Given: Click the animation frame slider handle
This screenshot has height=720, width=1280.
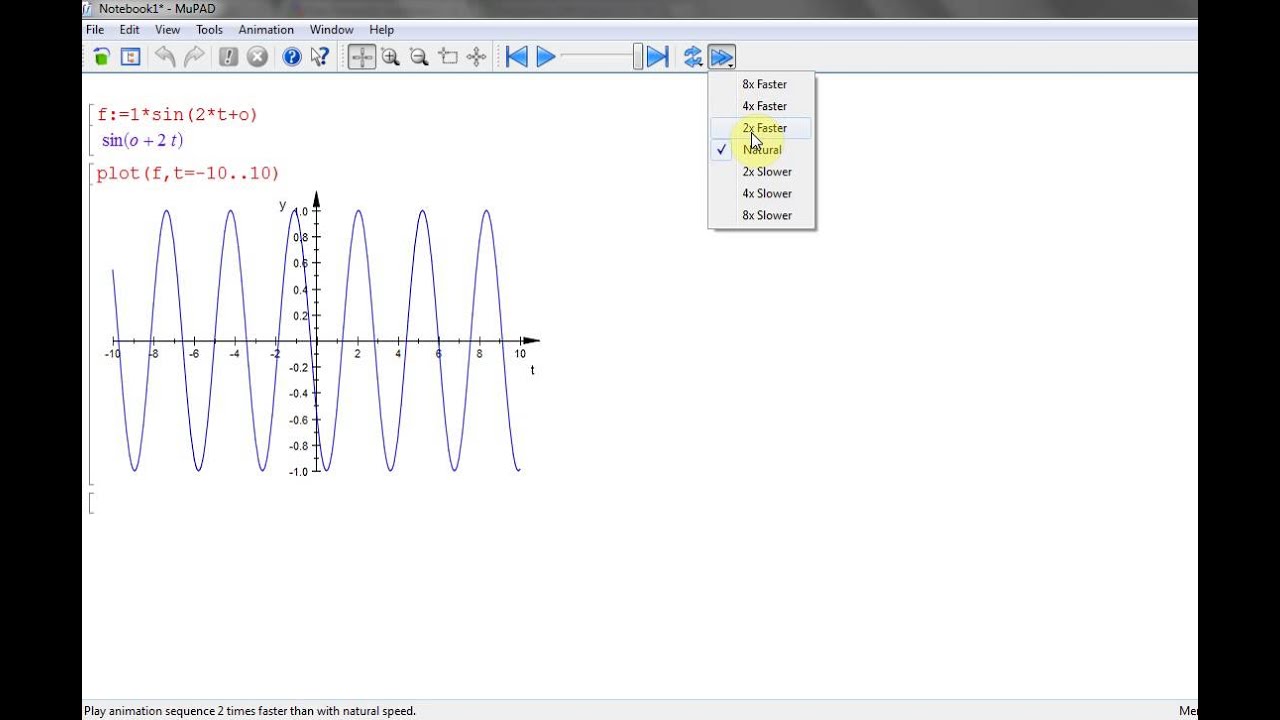Looking at the screenshot, I should (x=638, y=57).
